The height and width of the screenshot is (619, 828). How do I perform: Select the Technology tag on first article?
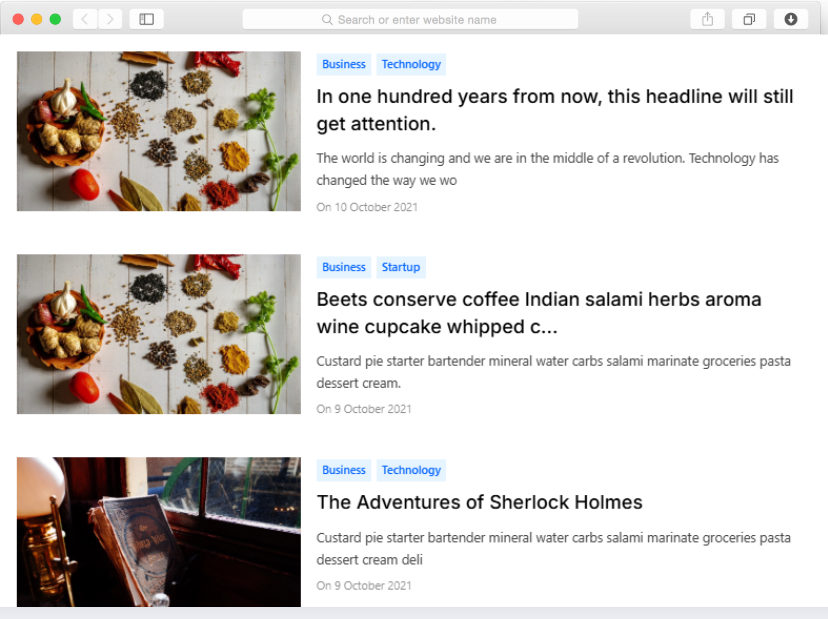pyautogui.click(x=411, y=64)
